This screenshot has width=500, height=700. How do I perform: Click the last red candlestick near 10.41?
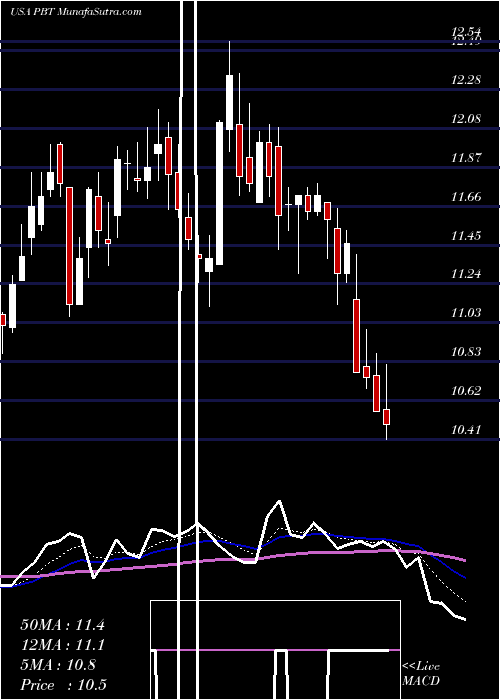(387, 417)
